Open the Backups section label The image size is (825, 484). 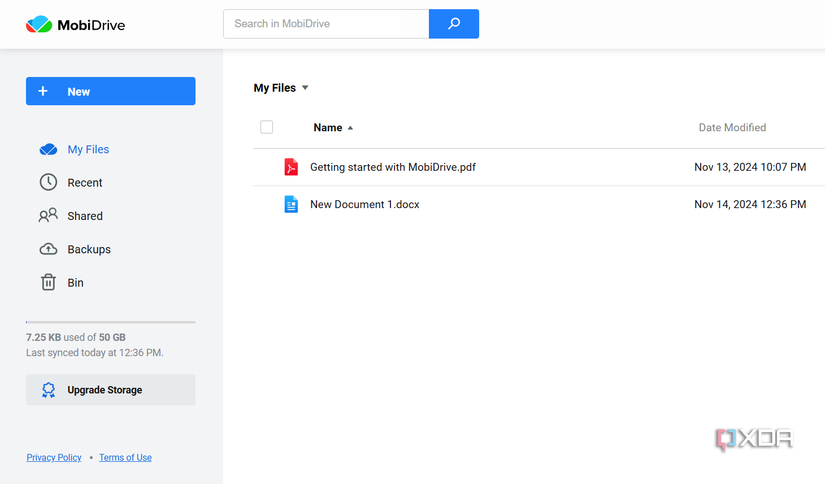[x=89, y=249]
